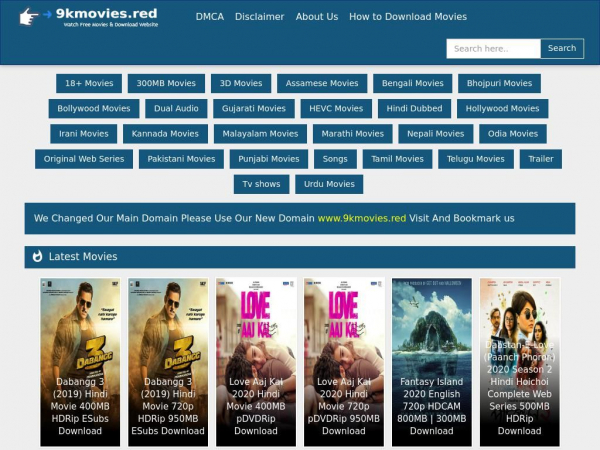Viewport: 600px width, 450px height.
Task: Click inside the search text field
Action: coord(493,48)
